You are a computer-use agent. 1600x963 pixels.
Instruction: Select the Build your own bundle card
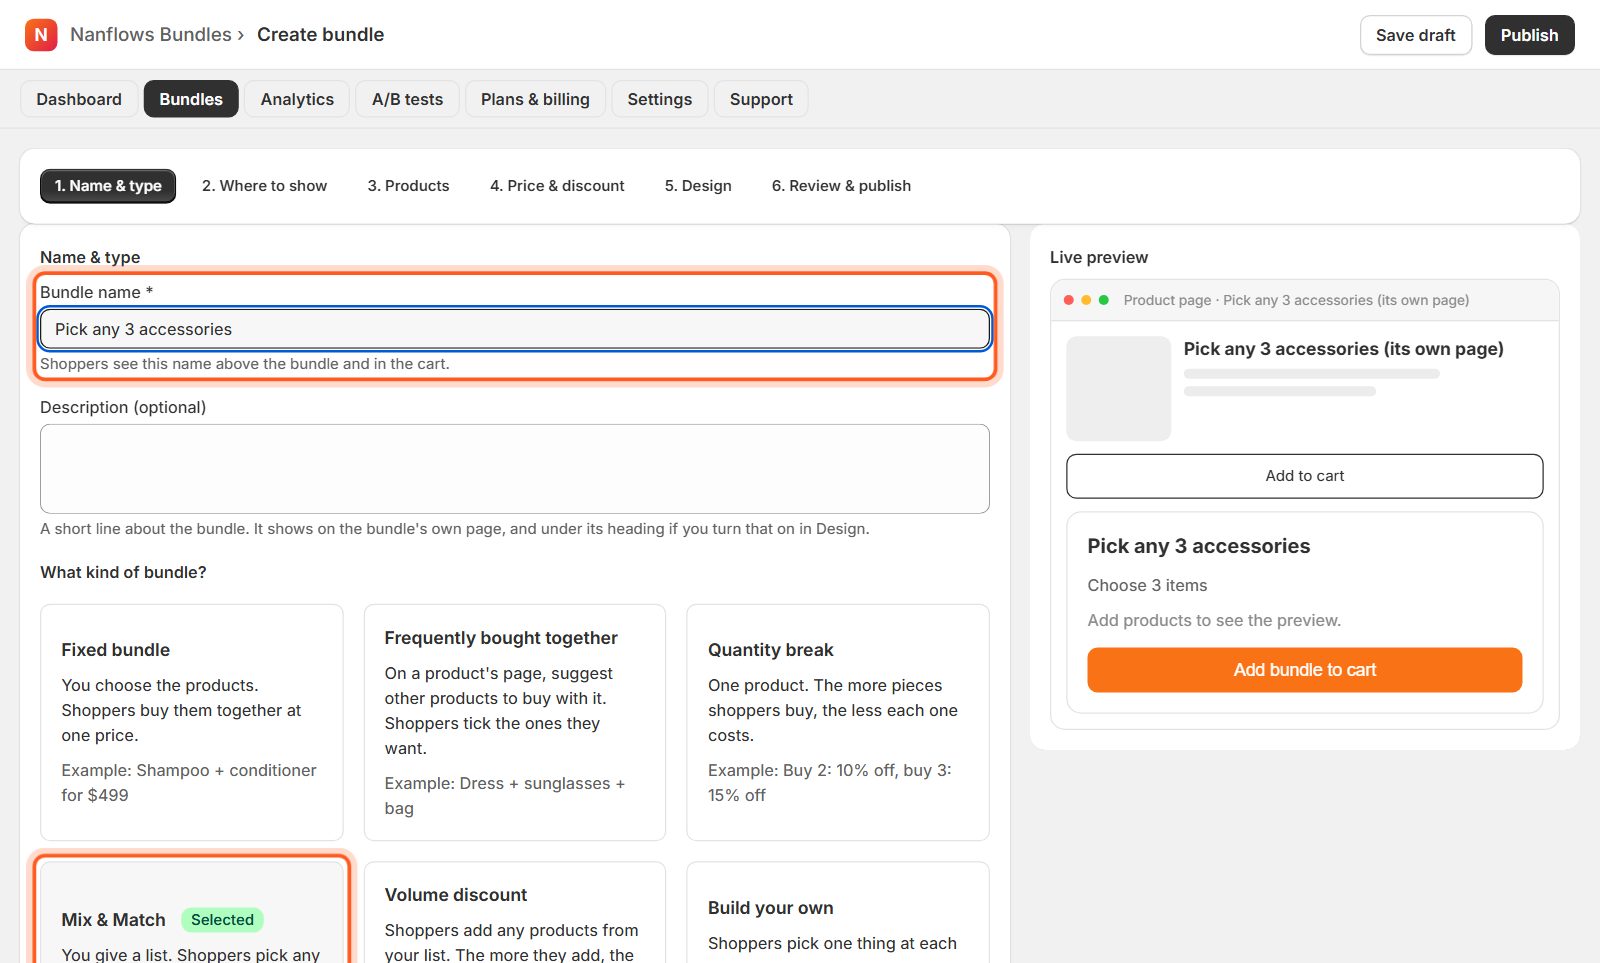(x=838, y=912)
